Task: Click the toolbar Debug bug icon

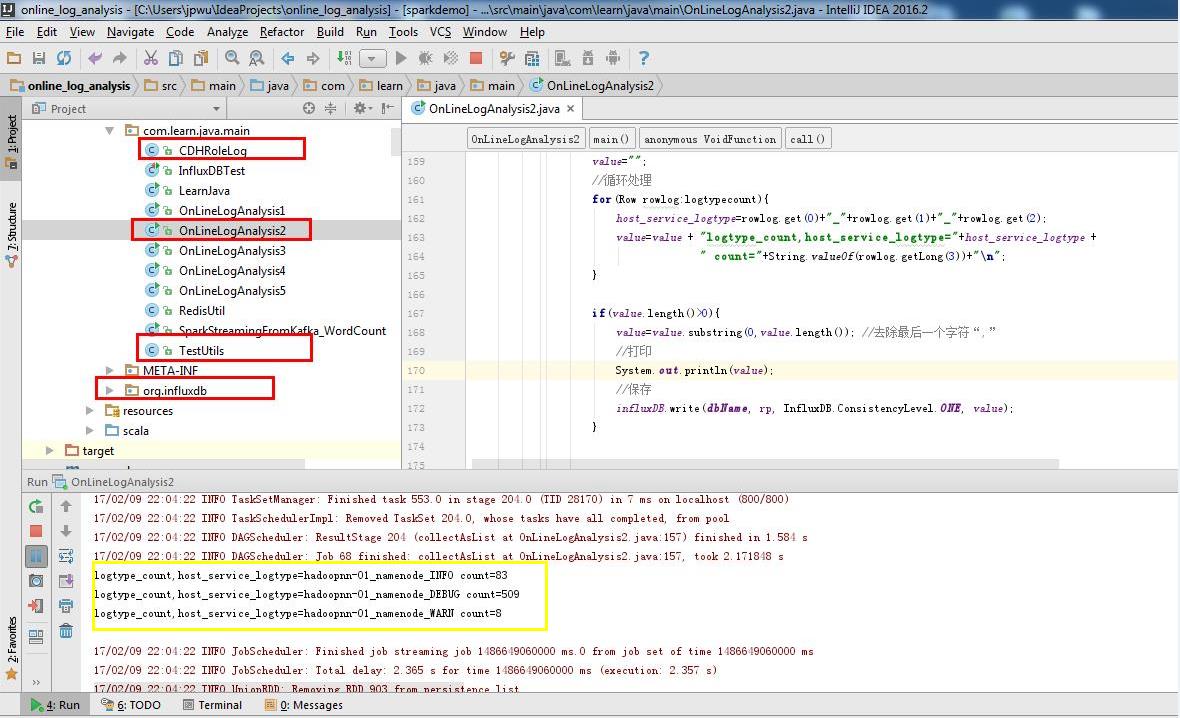Action: pyautogui.click(x=425, y=58)
